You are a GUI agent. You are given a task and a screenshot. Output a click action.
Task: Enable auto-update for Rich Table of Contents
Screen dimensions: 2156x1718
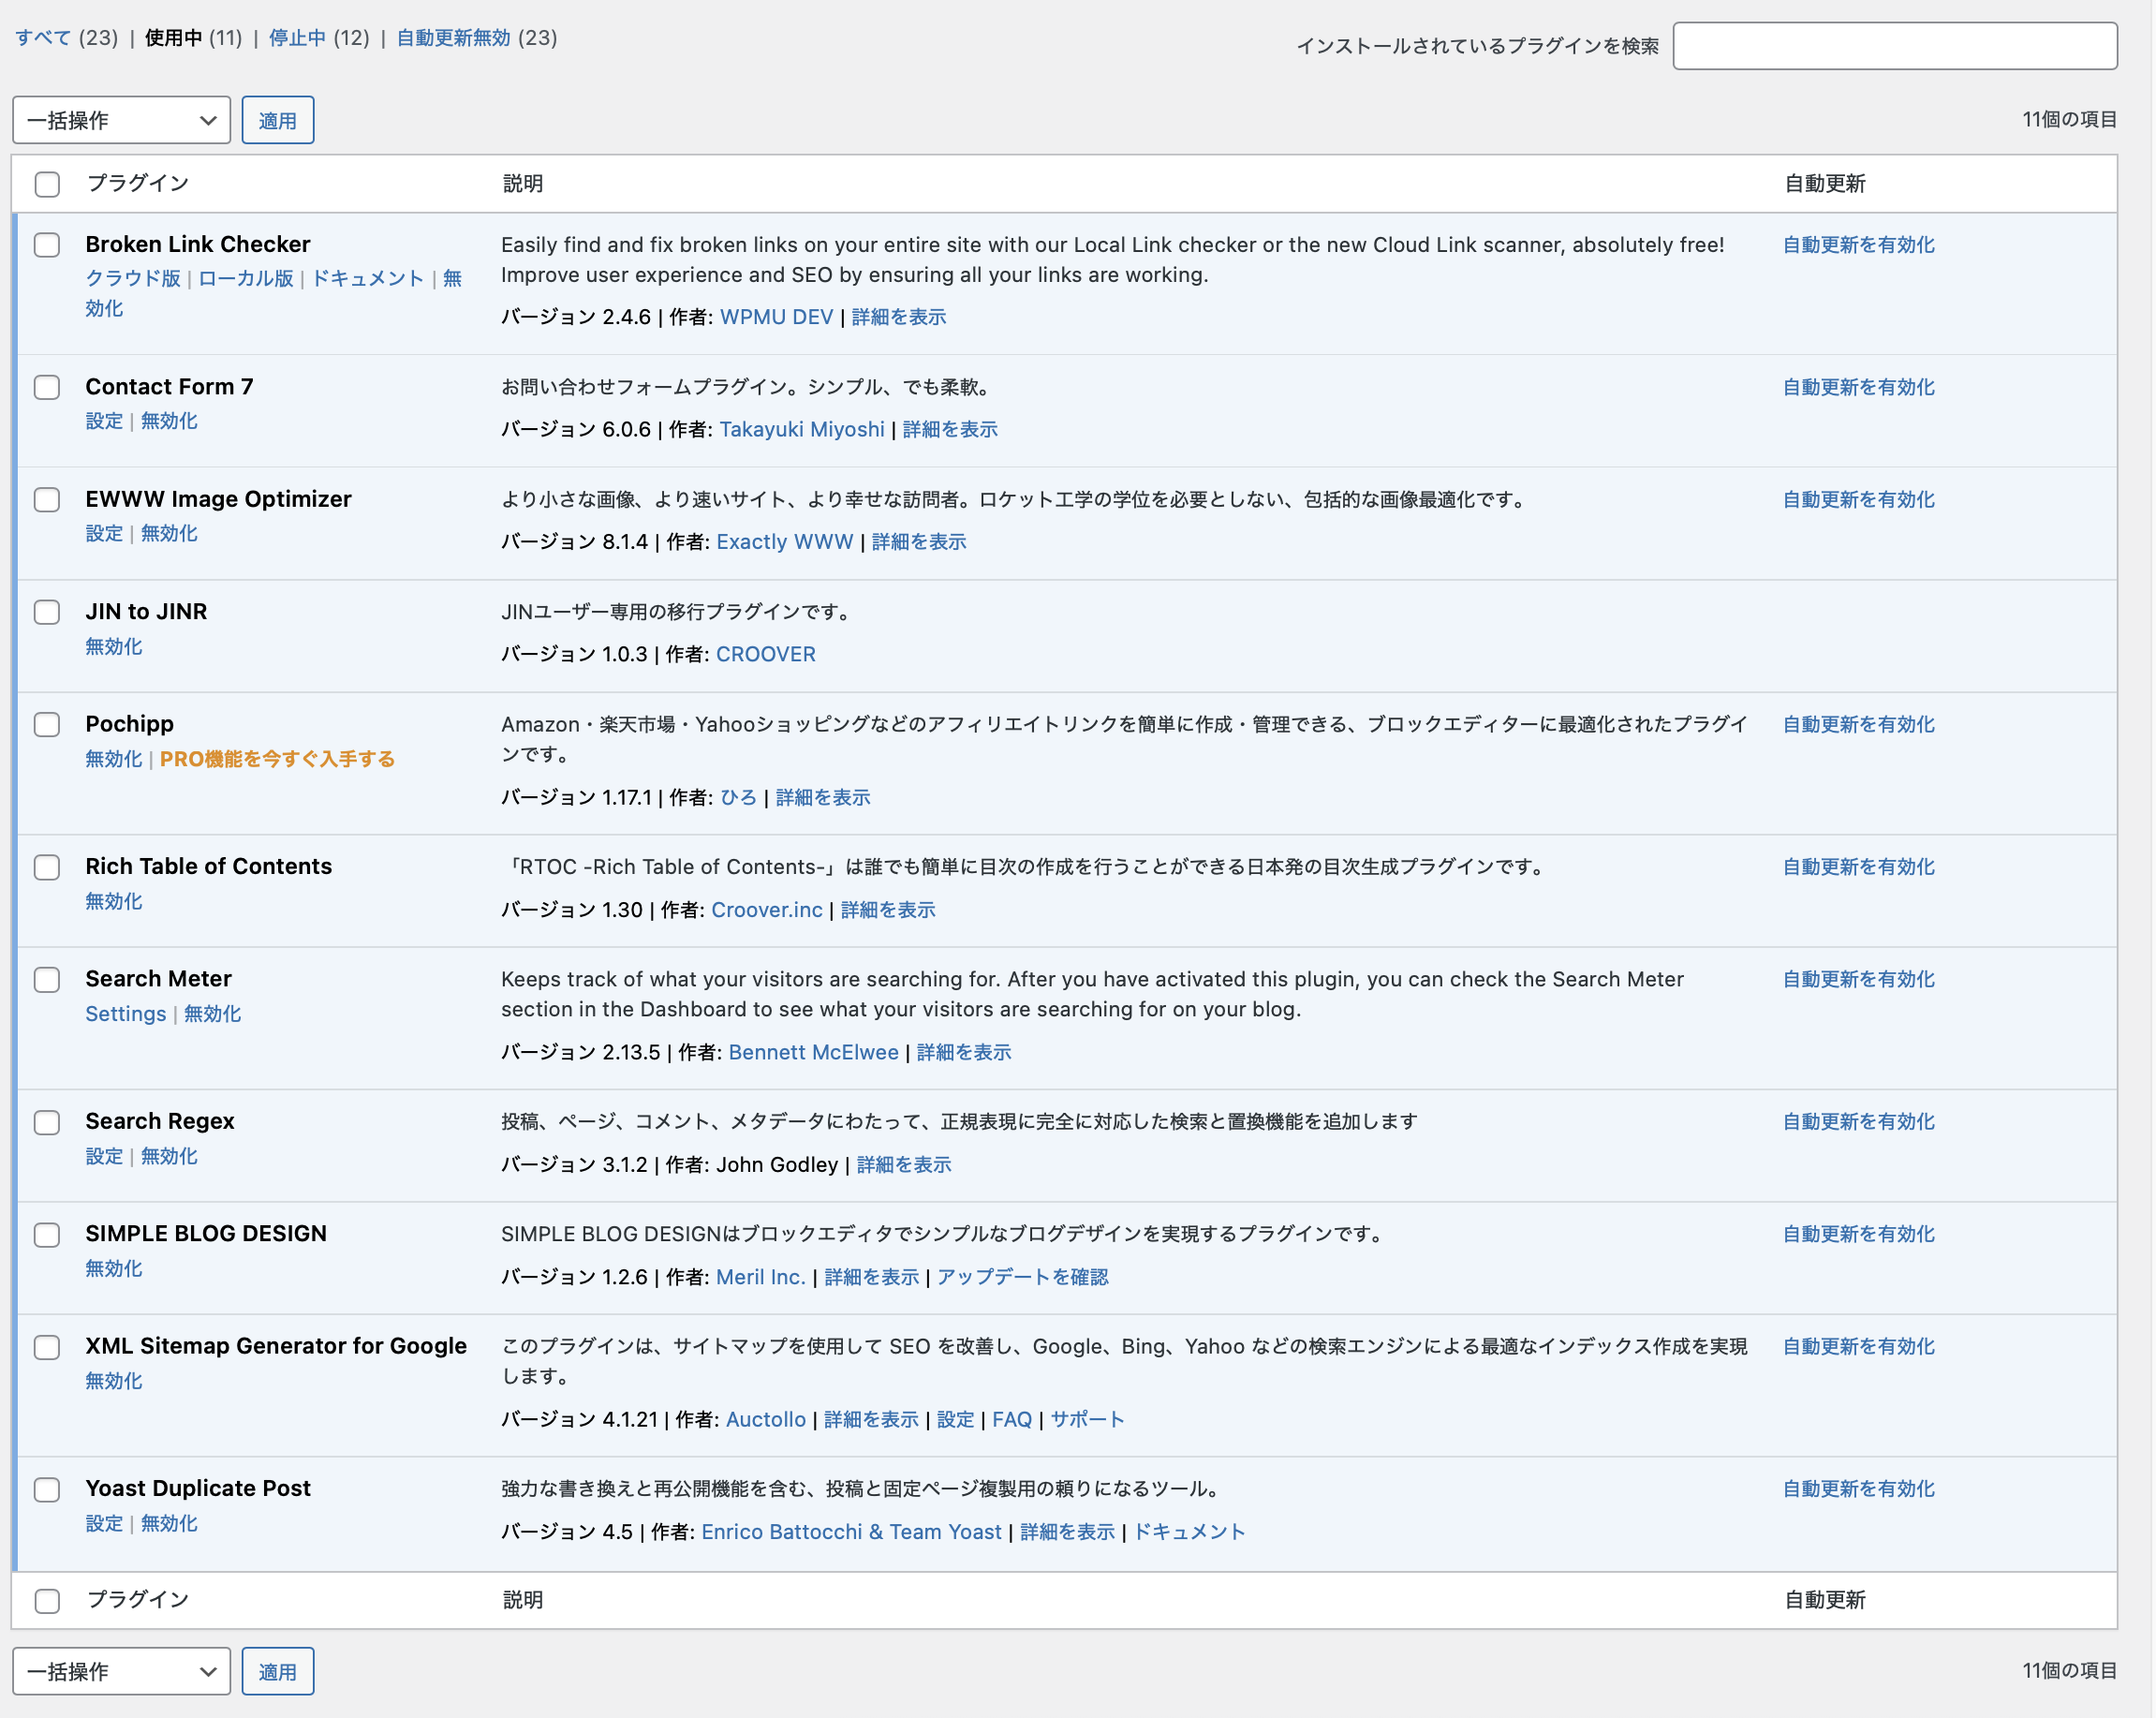pos(1859,867)
